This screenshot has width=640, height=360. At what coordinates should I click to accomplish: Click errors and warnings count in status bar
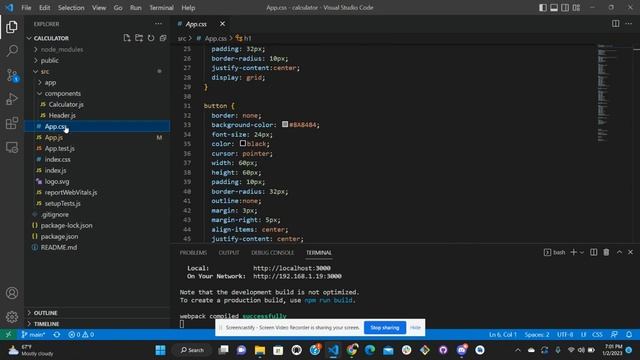point(81,334)
